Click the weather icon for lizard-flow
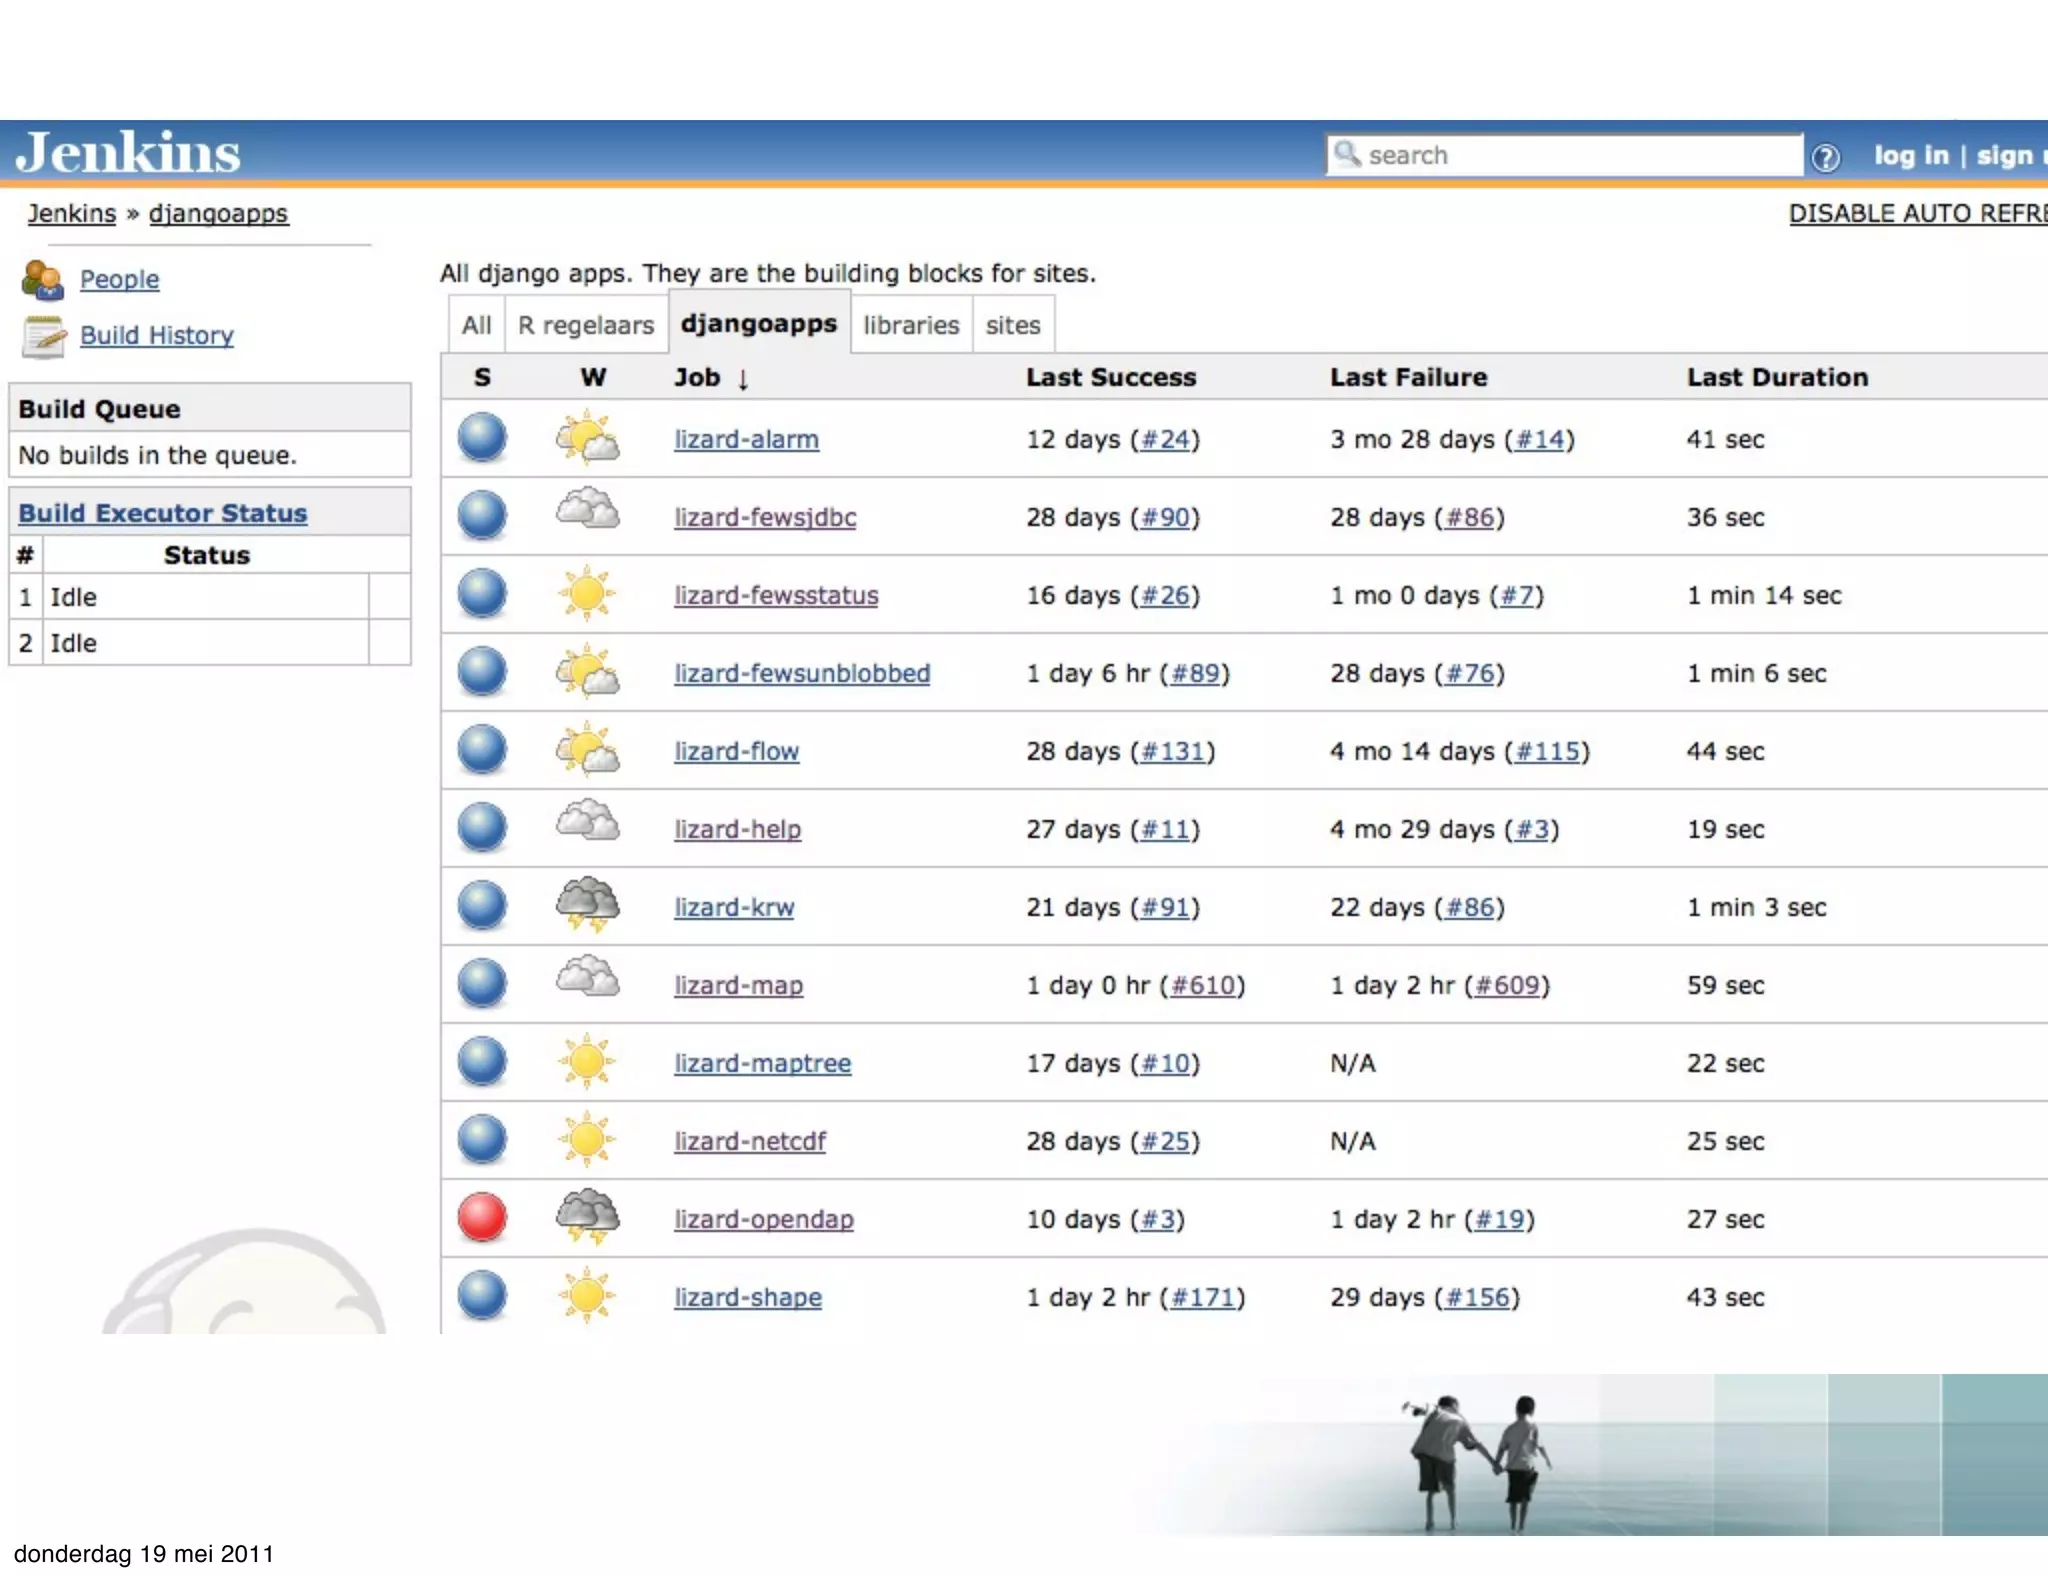The height and width of the screenshot is (1576, 2048). tap(587, 749)
